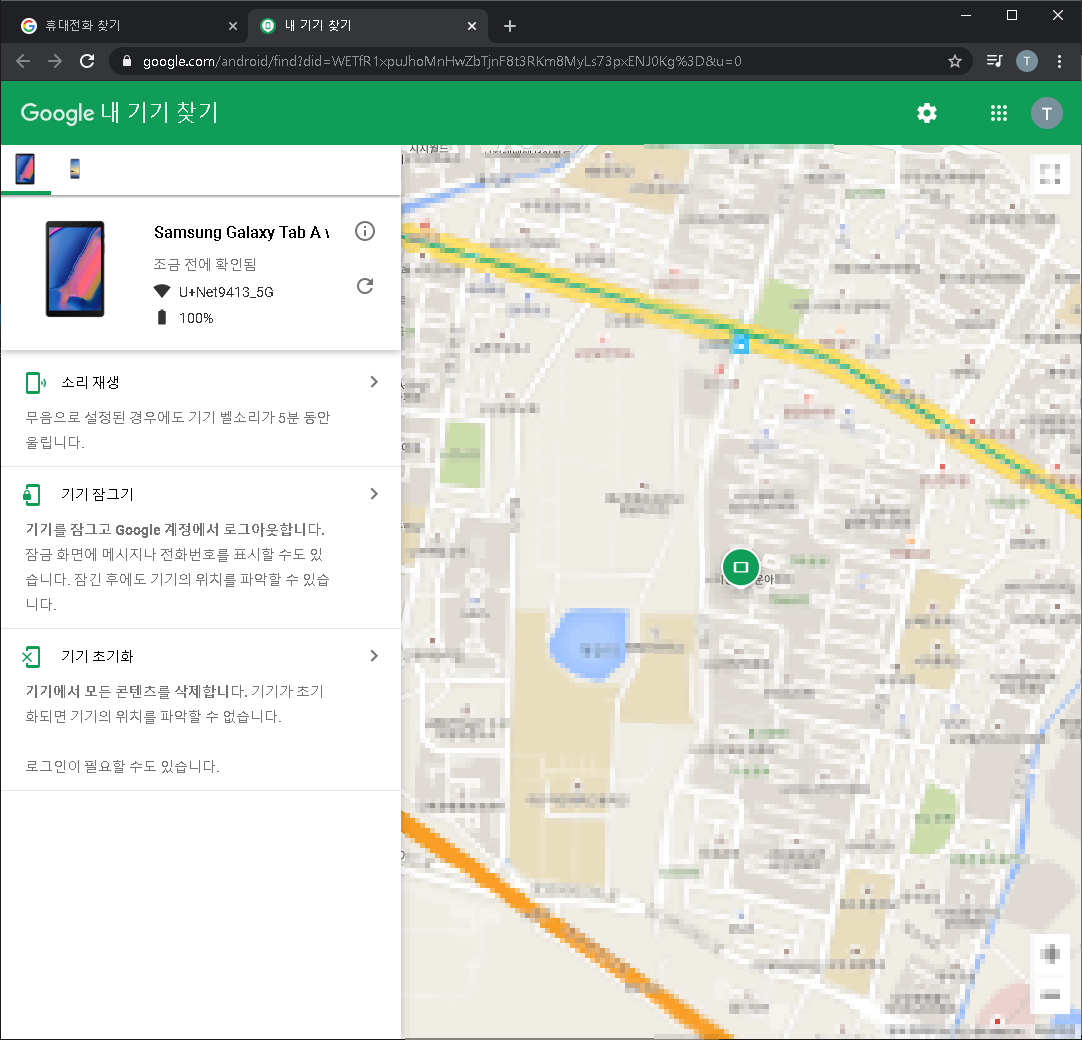Click the lock device icon

point(32,494)
